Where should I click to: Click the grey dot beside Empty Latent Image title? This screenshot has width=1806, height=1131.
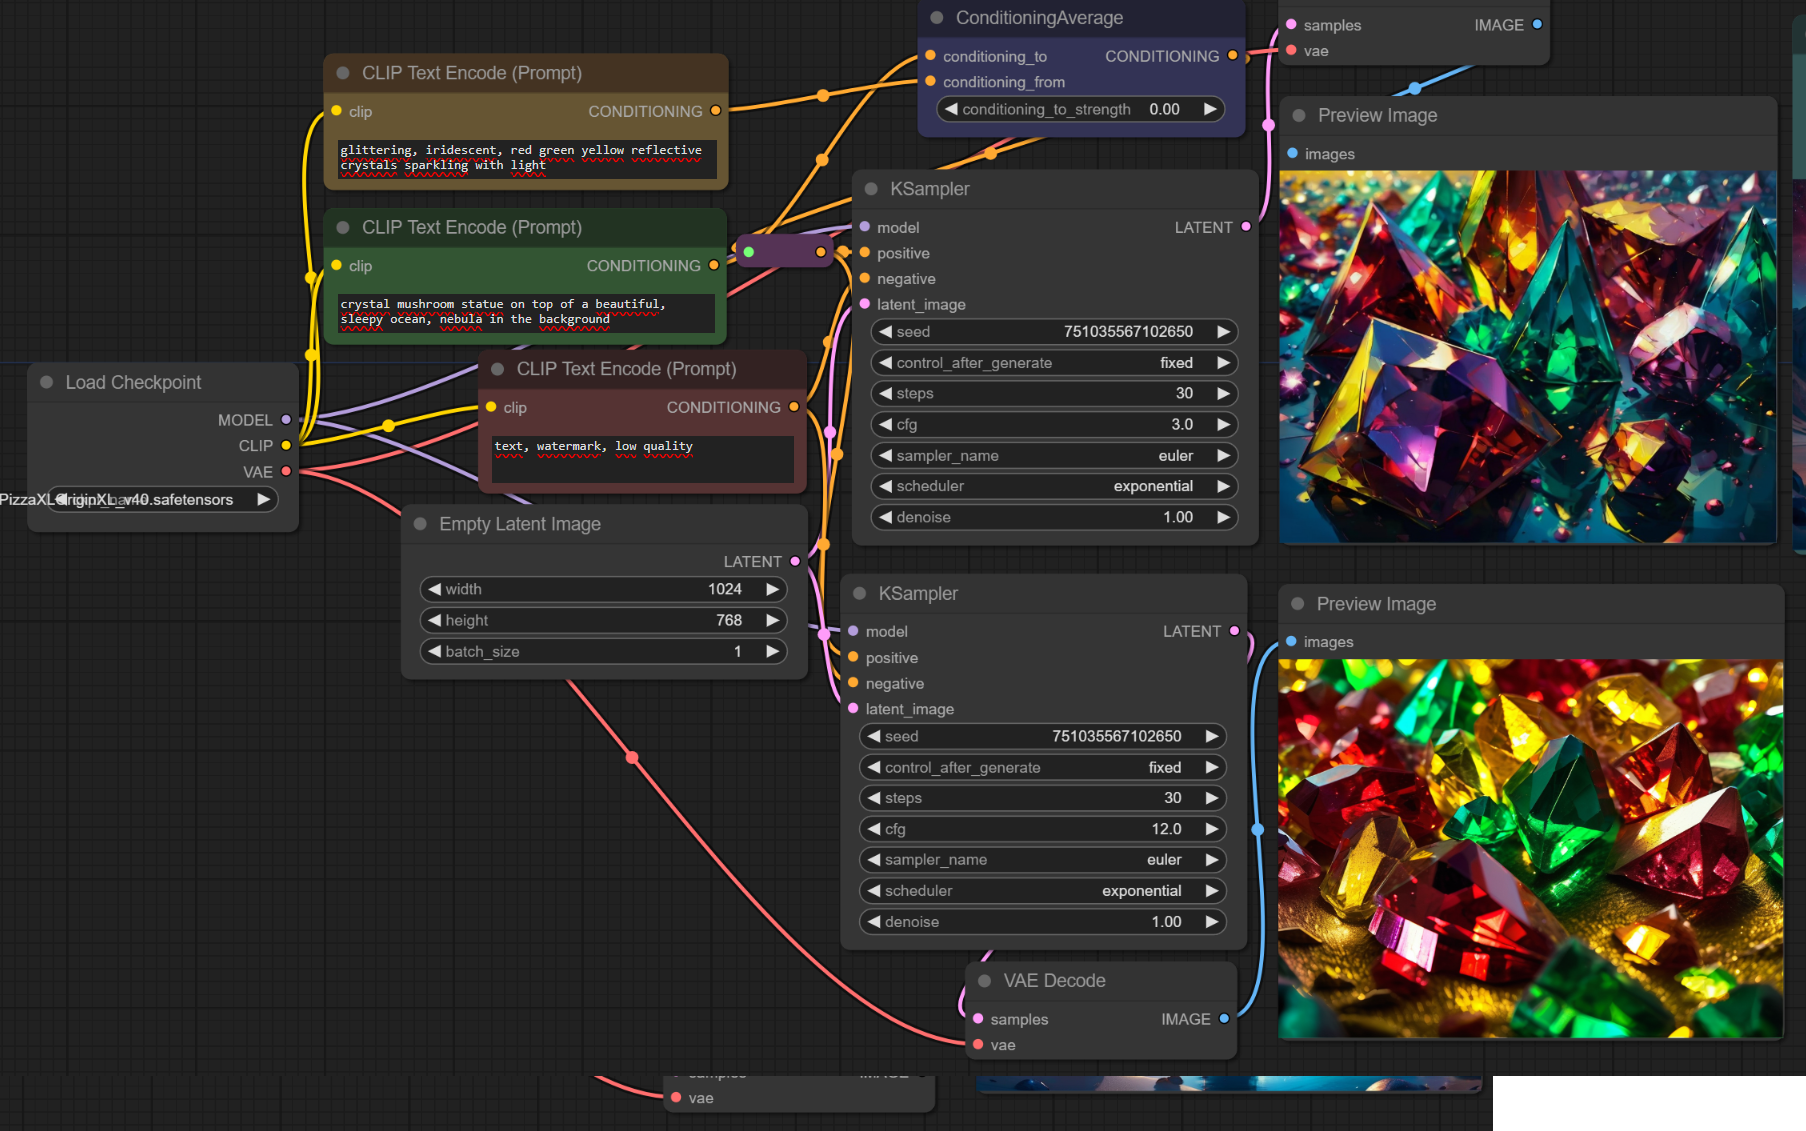[x=420, y=524]
